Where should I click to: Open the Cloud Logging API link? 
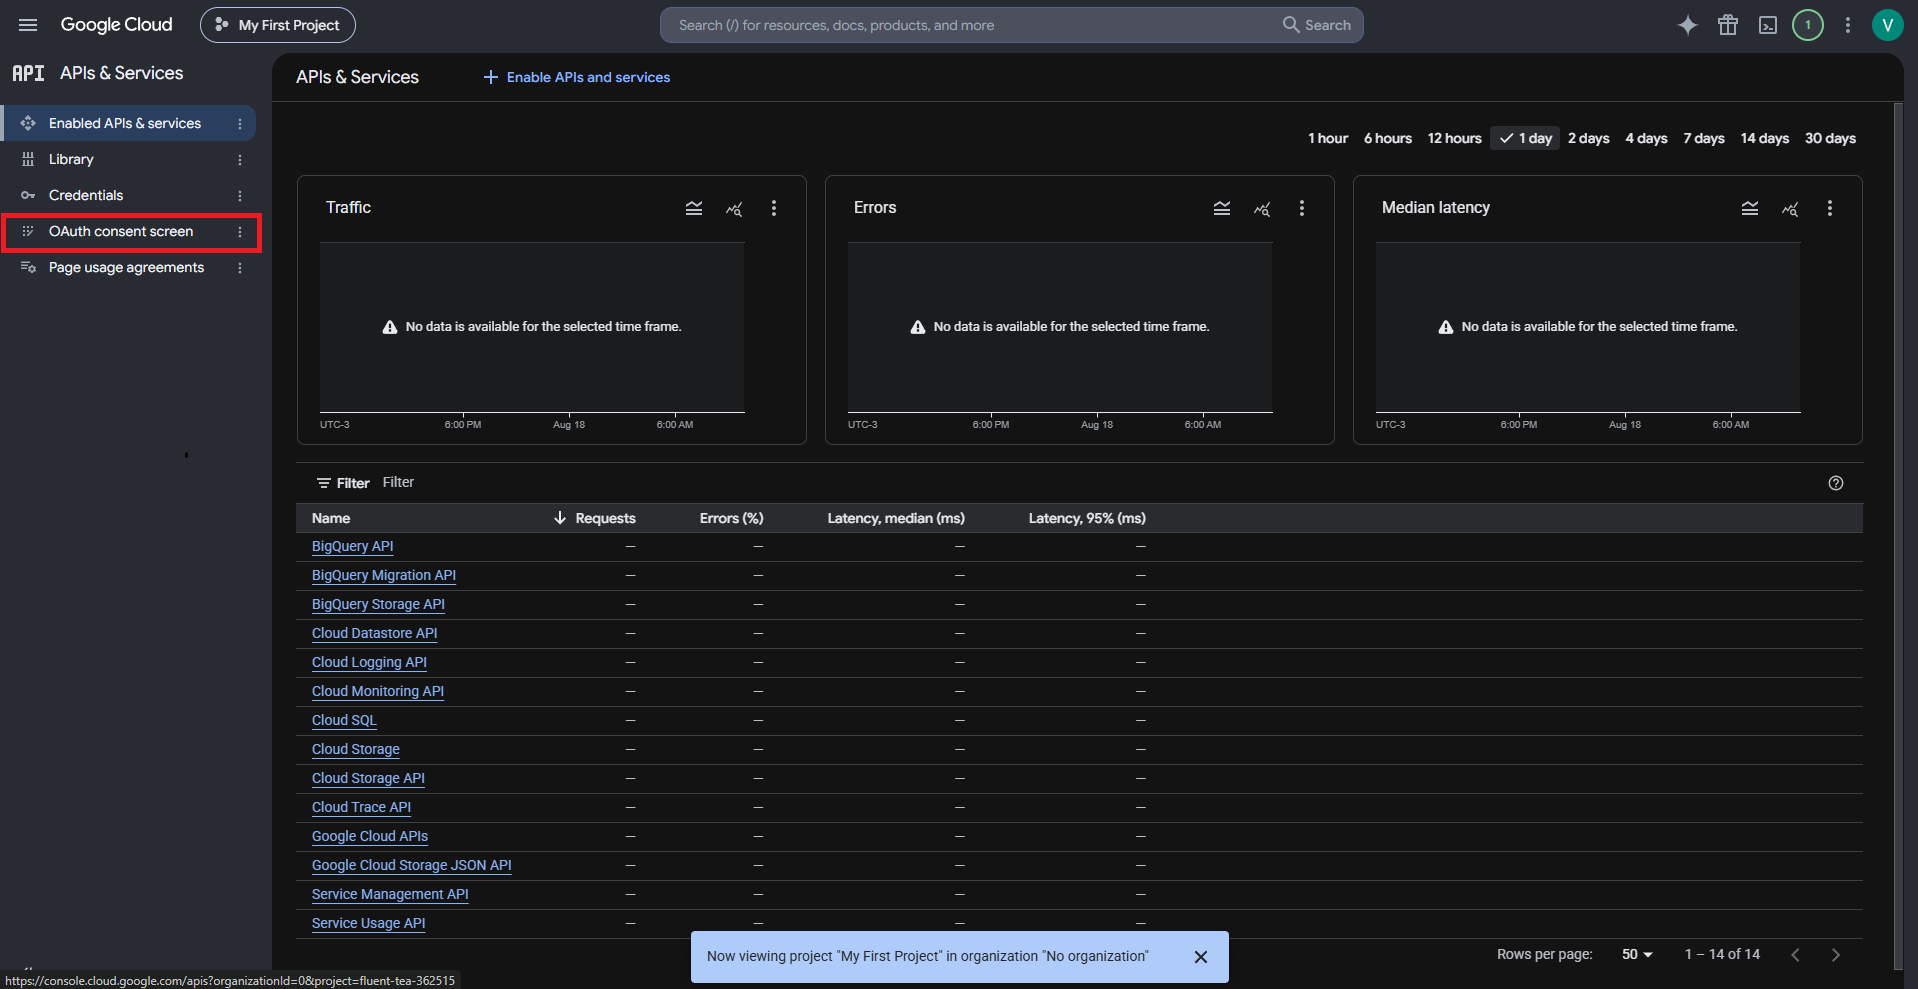[369, 663]
